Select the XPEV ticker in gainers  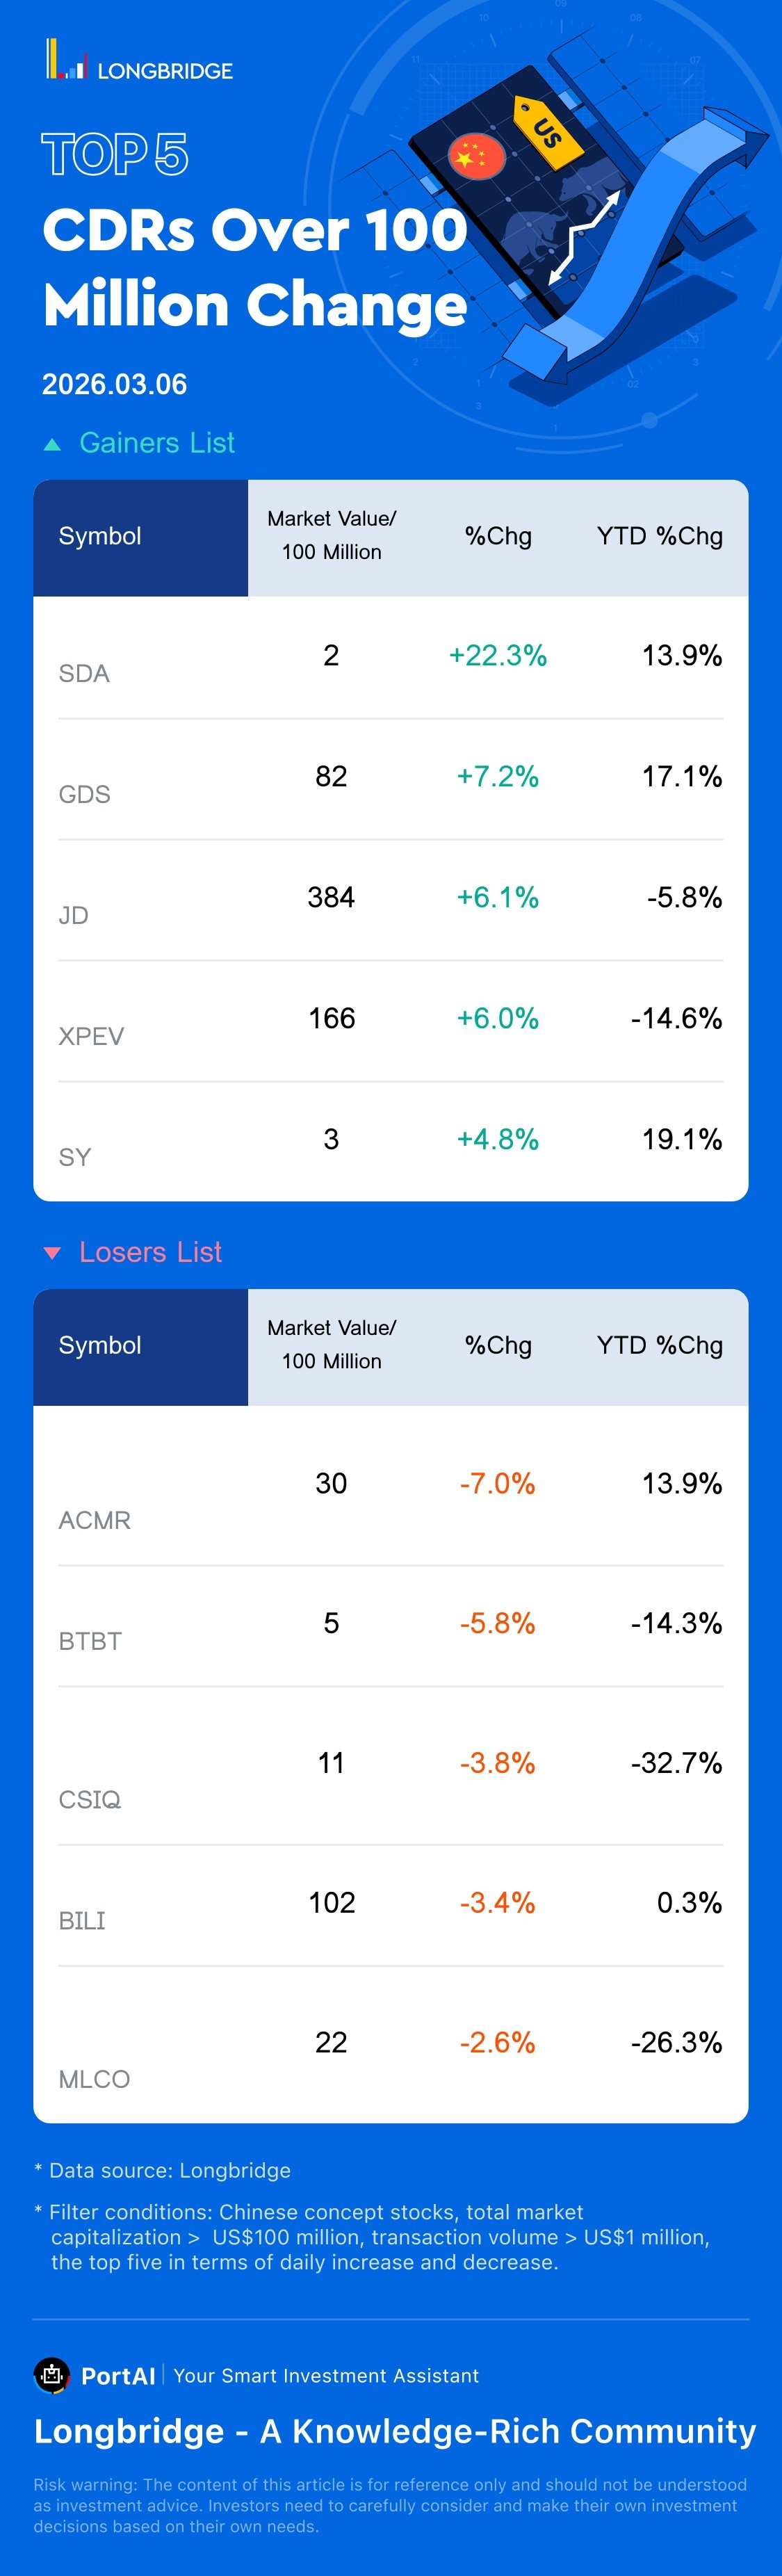[91, 1036]
